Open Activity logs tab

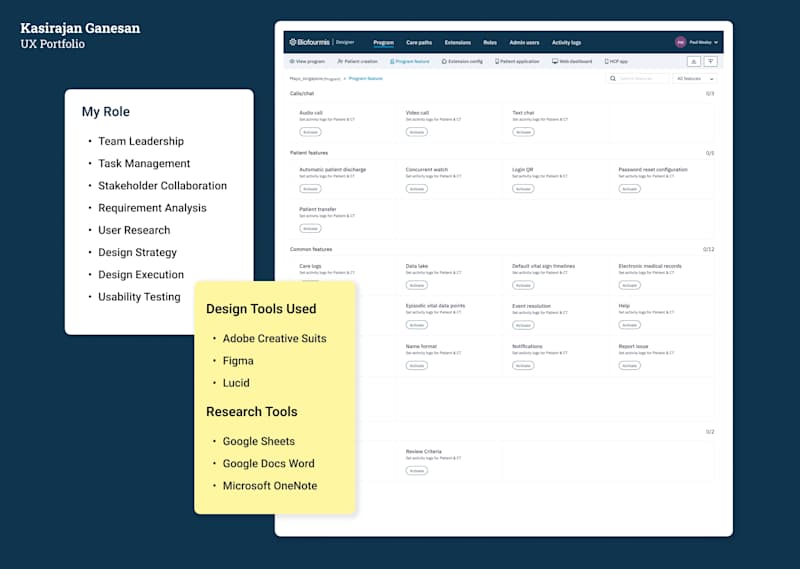click(566, 42)
